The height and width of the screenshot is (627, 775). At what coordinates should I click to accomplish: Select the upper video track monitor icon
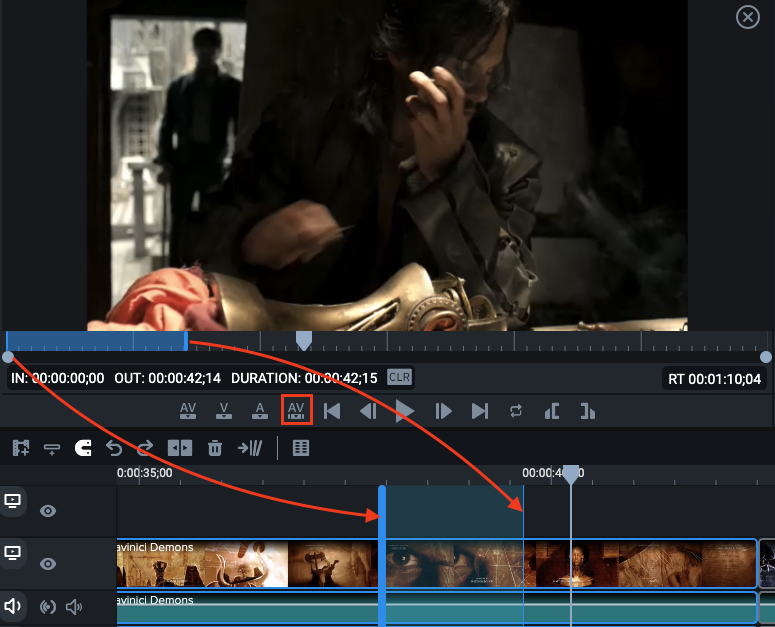coord(12,501)
